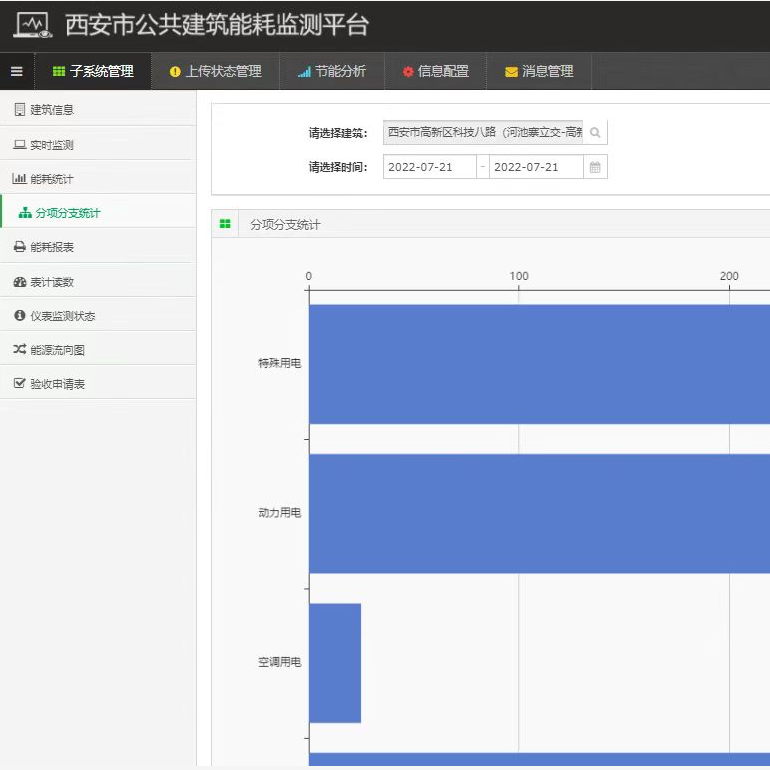Switch to 子系统管理 tab
Viewport: 770px width, 770px height.
point(93,71)
